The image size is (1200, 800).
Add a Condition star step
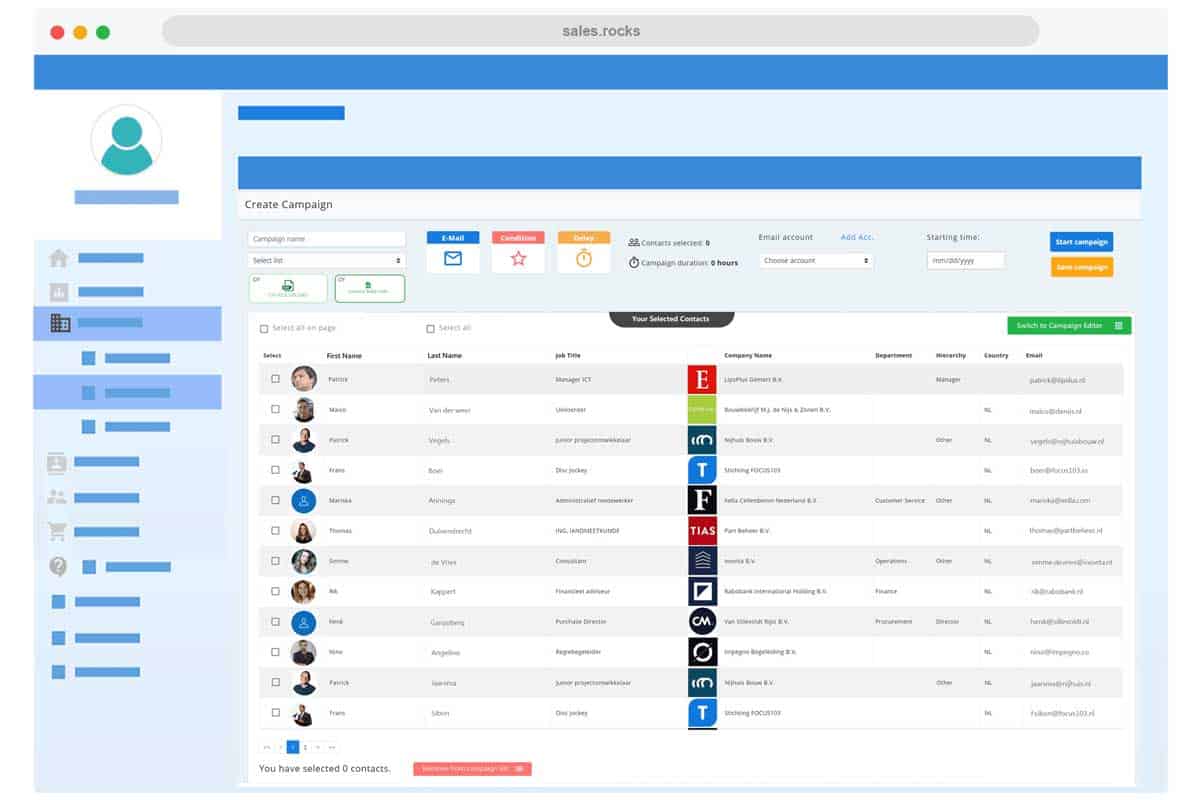click(518, 257)
